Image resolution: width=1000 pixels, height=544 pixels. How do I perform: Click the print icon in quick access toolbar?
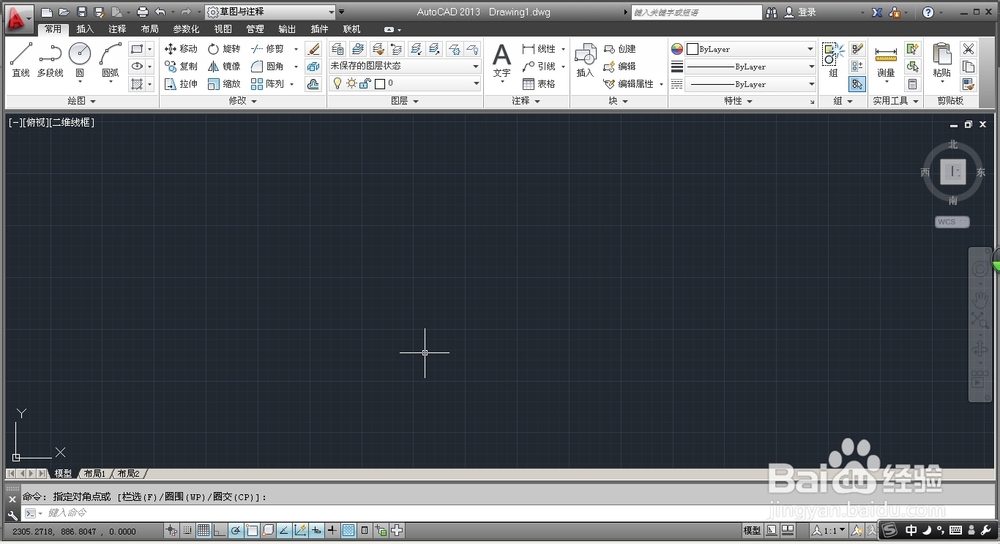click(x=142, y=11)
